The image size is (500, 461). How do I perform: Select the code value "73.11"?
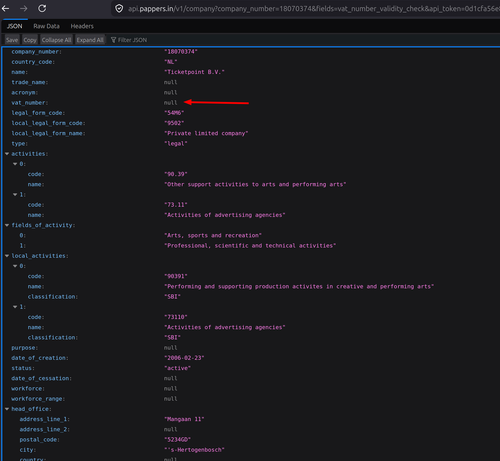click(176, 205)
